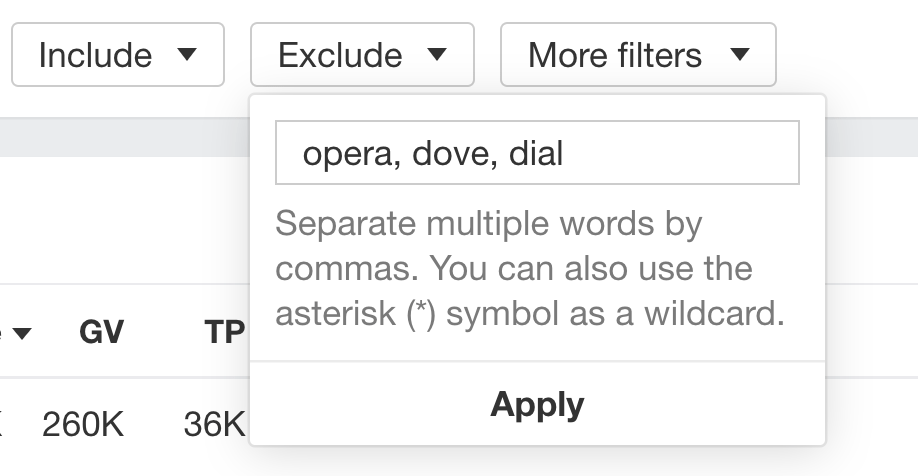Viewport: 918px width, 476px height.
Task: Collapse the Exclude filter dropdown
Action: (x=362, y=54)
